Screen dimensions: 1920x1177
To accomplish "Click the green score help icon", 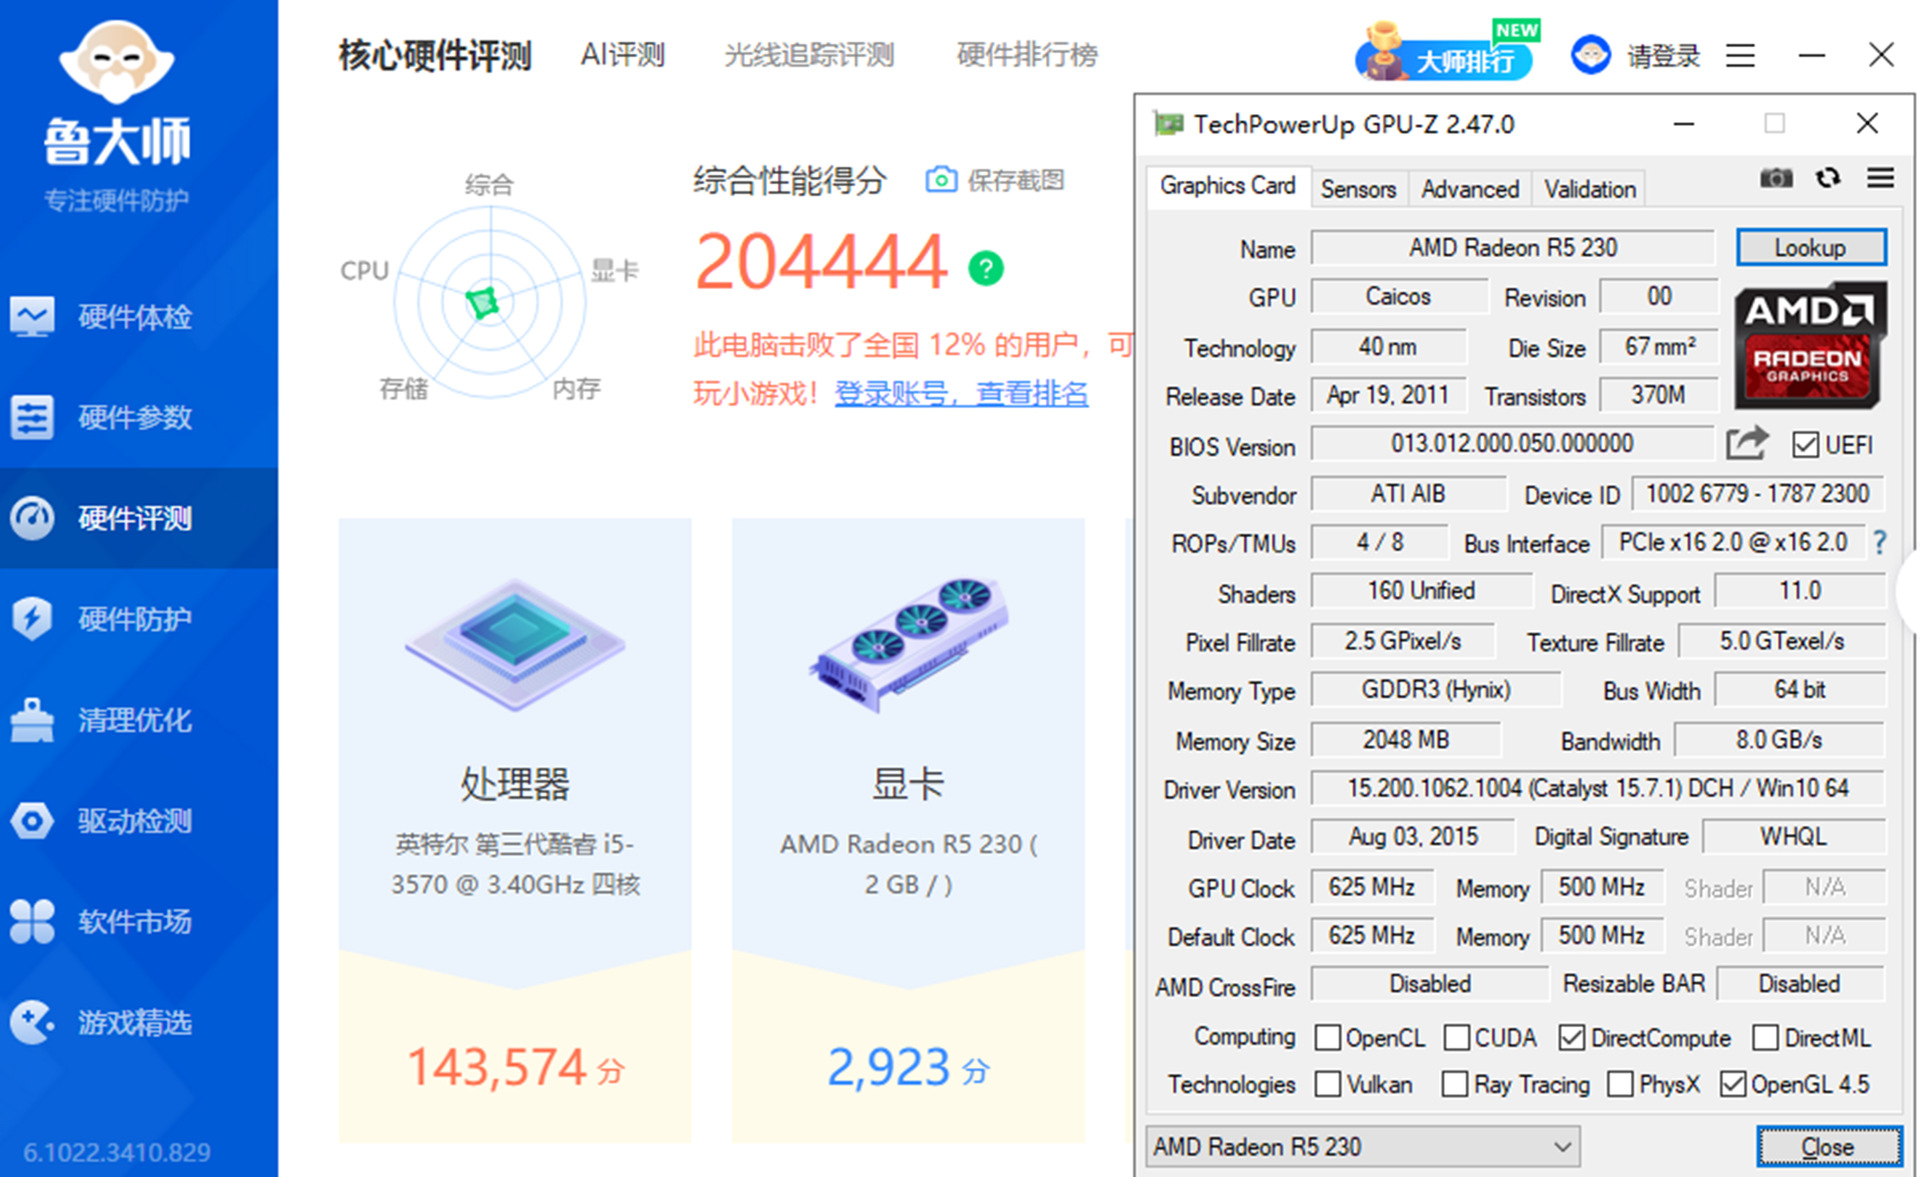I will 985,268.
